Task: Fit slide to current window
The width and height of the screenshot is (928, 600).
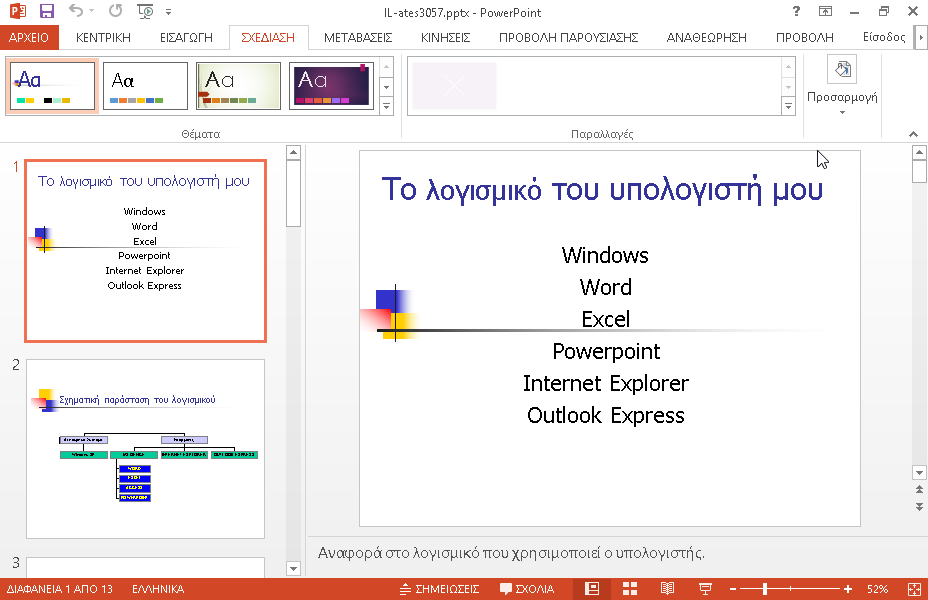Action: [x=914, y=589]
